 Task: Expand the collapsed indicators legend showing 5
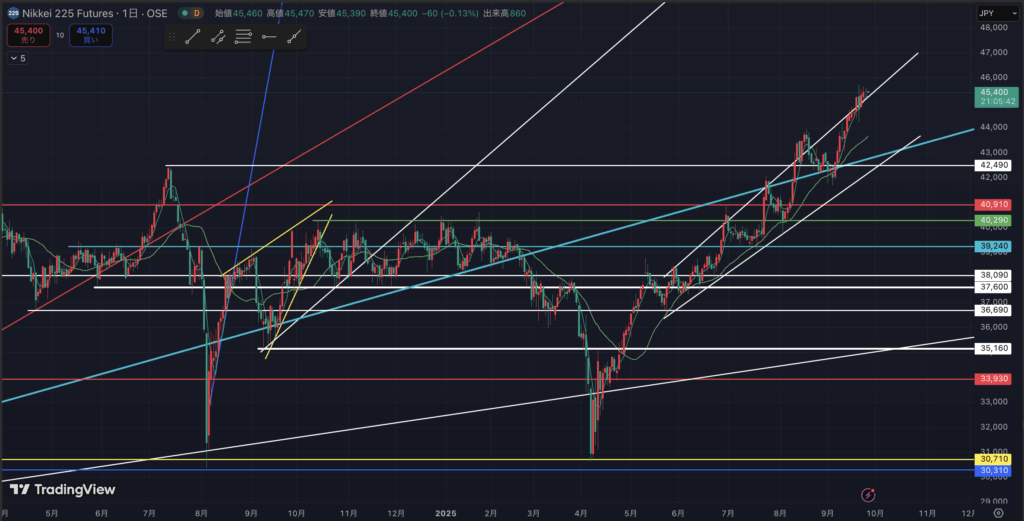coord(19,59)
